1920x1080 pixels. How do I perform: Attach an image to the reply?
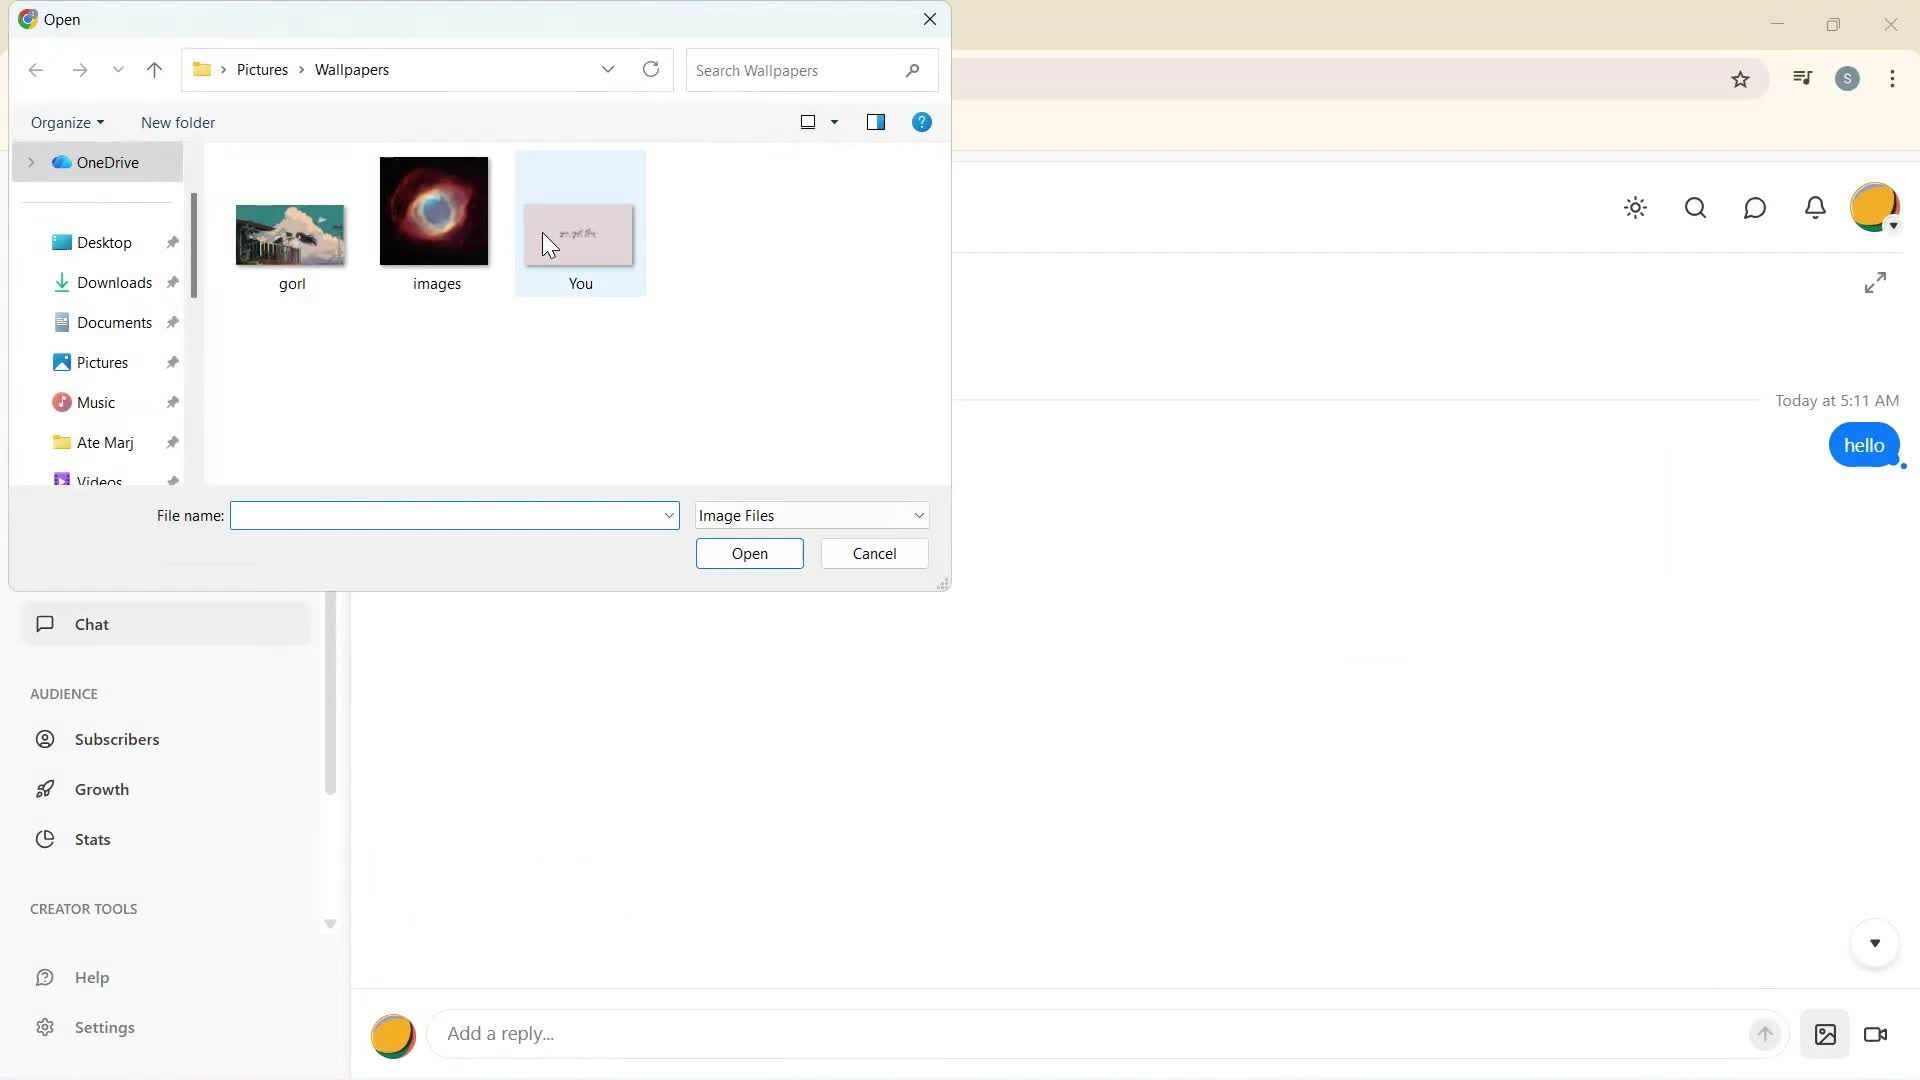click(1825, 1035)
